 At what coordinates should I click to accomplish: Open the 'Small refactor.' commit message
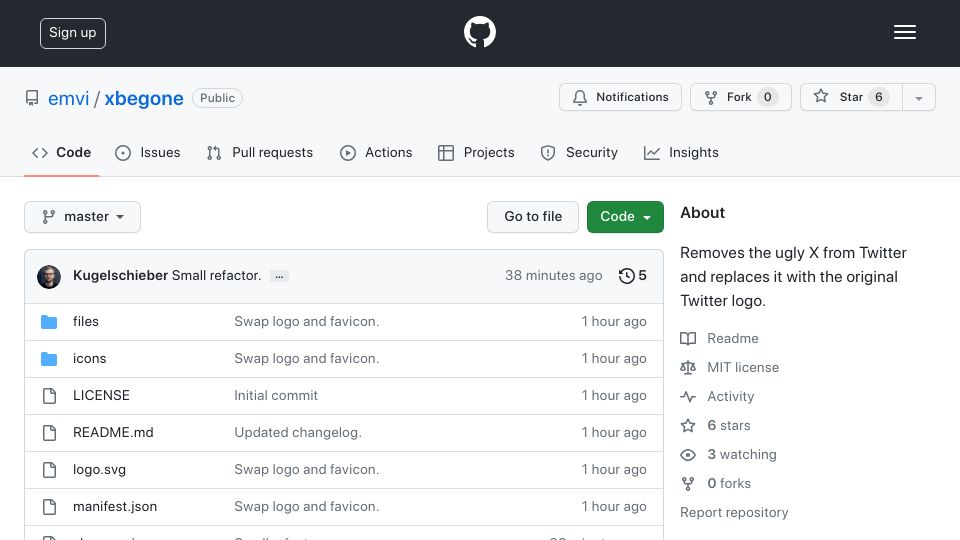pos(216,276)
